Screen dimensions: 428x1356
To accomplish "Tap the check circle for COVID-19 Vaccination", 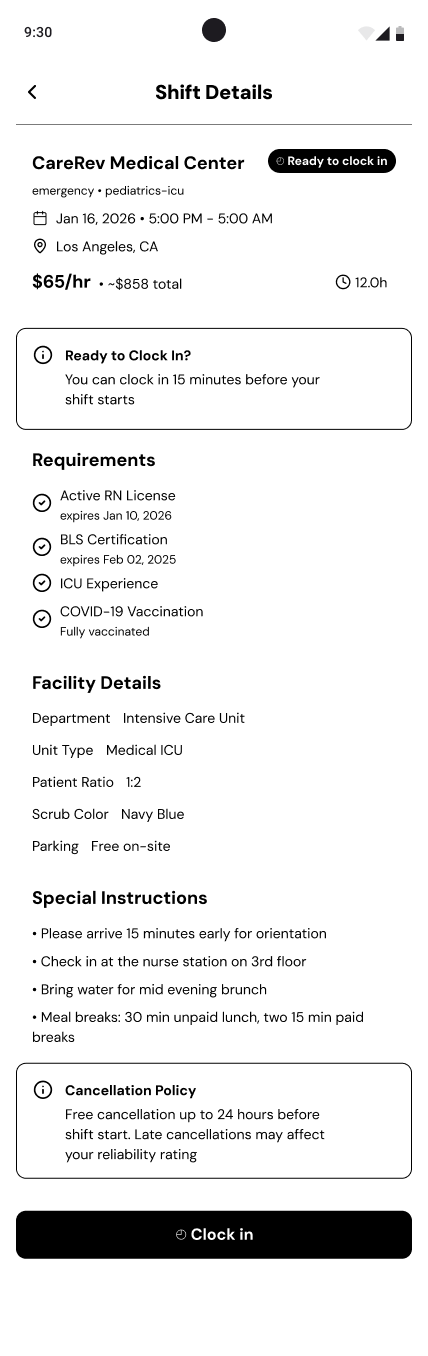I will (42, 619).
